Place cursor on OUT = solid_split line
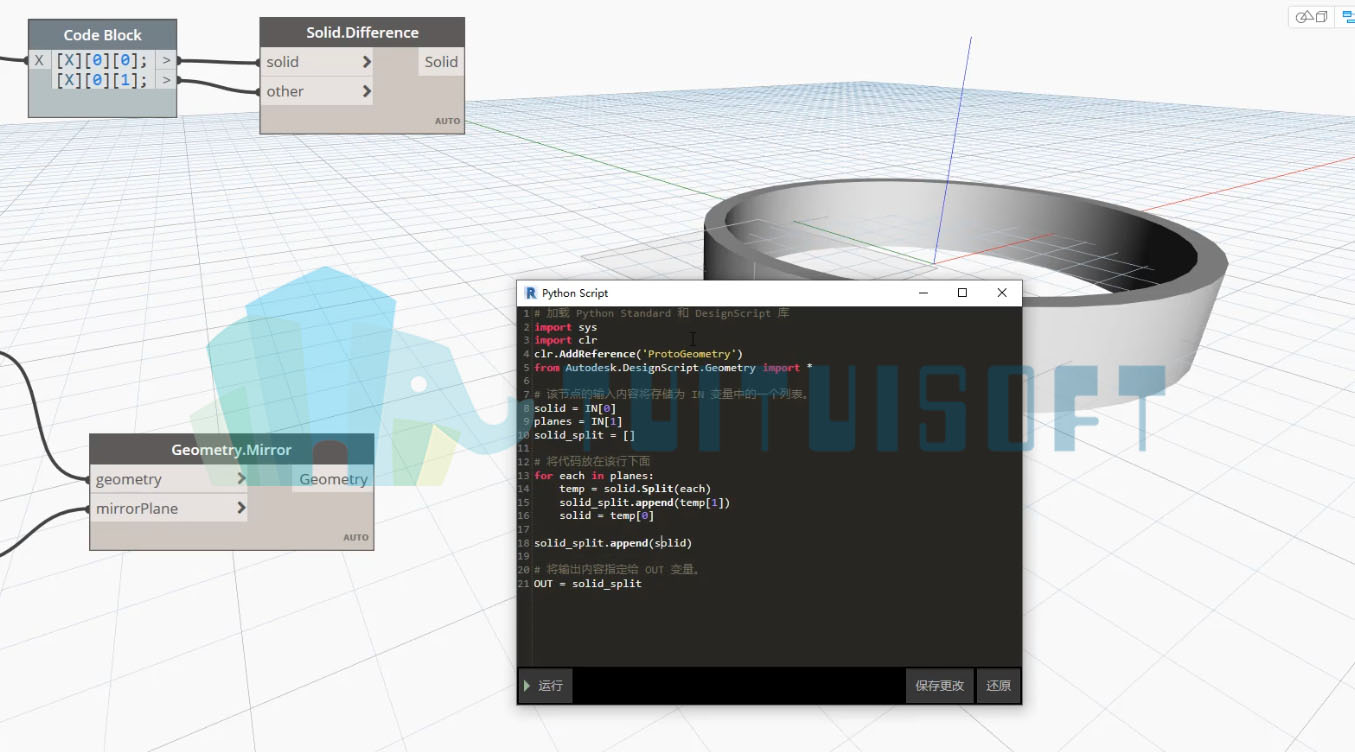This screenshot has width=1355, height=752. coord(588,583)
